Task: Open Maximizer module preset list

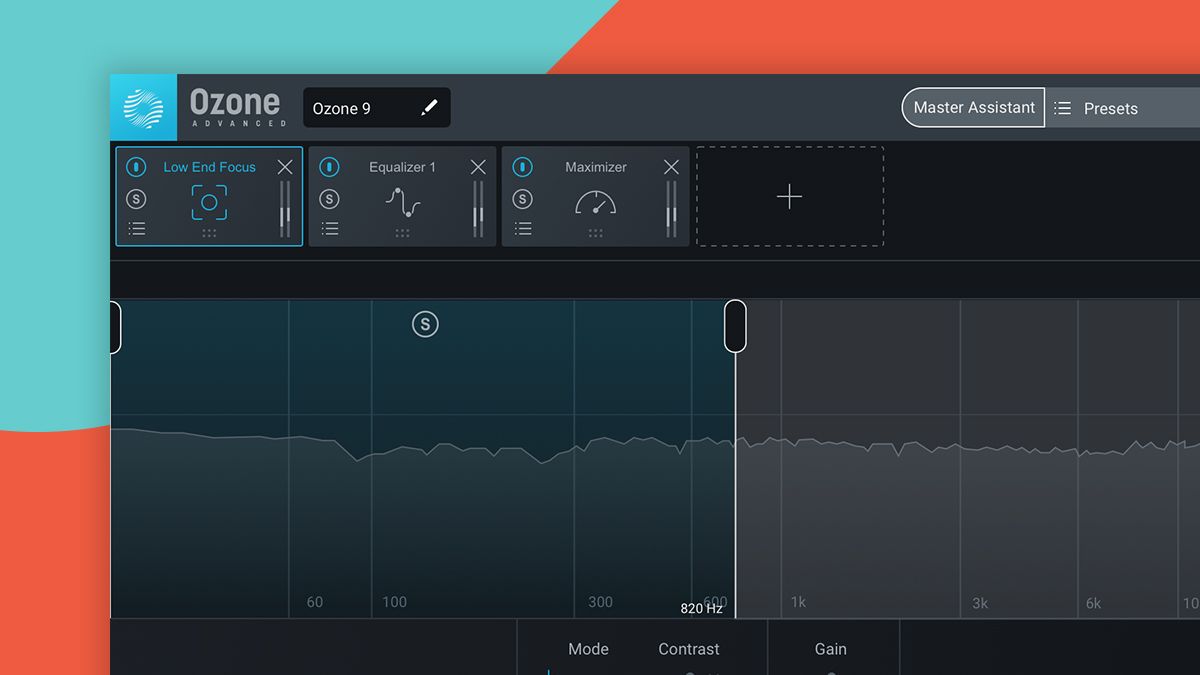Action: [522, 229]
